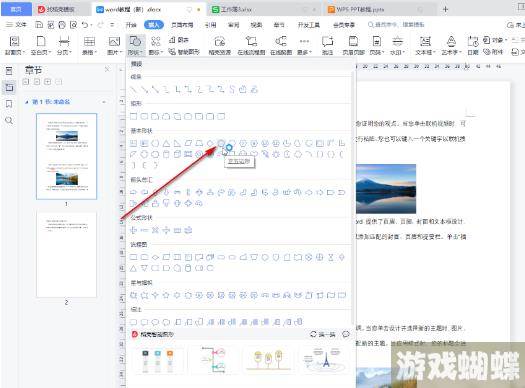
Task: Open the 文件 file menu
Action: click(x=17, y=25)
